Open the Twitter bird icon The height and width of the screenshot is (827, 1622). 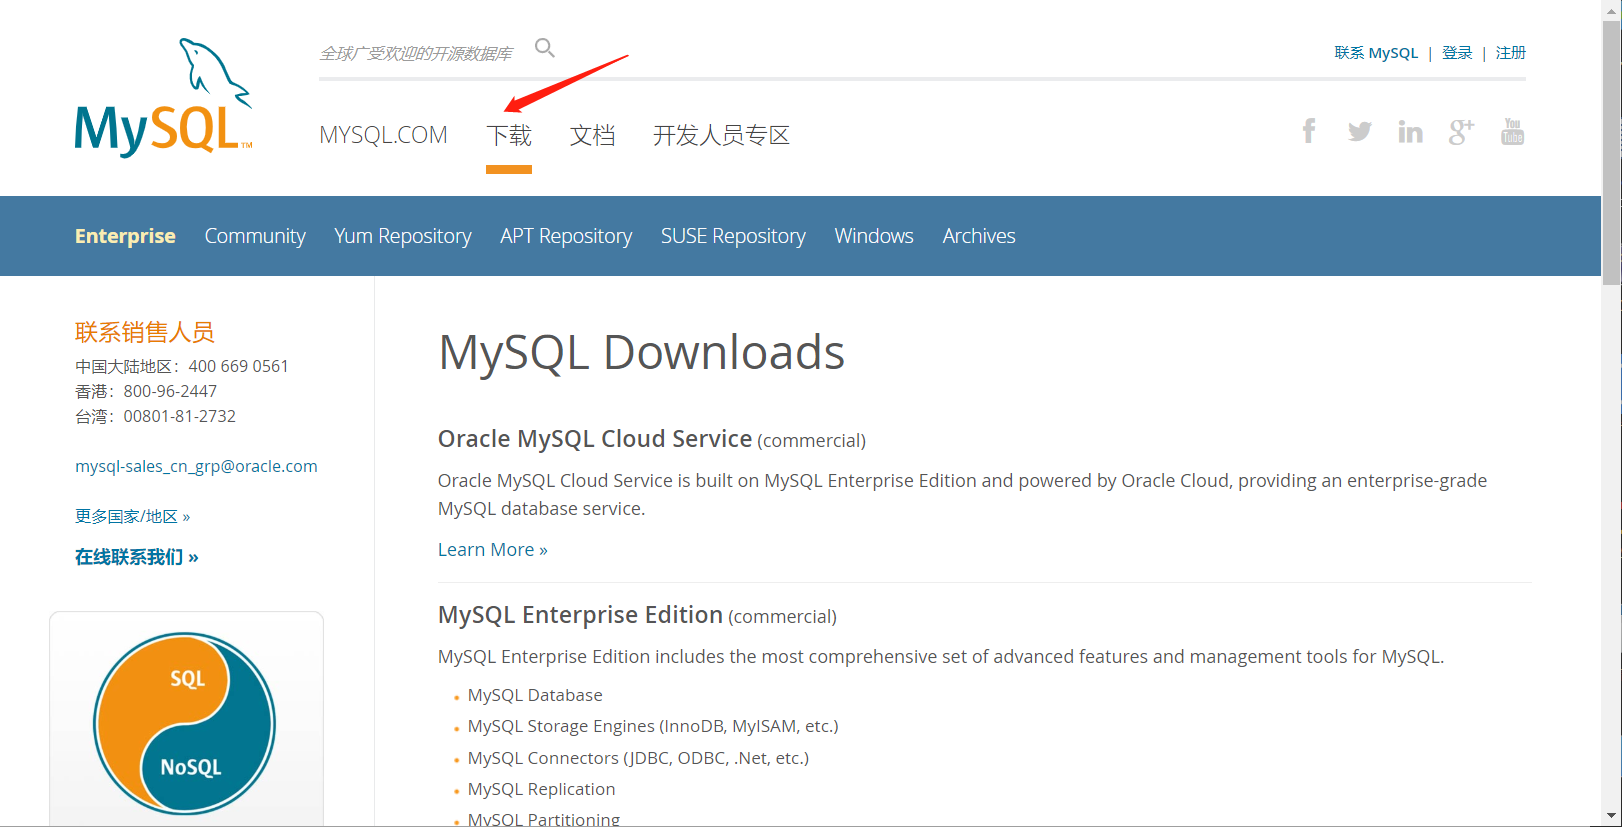[1359, 131]
